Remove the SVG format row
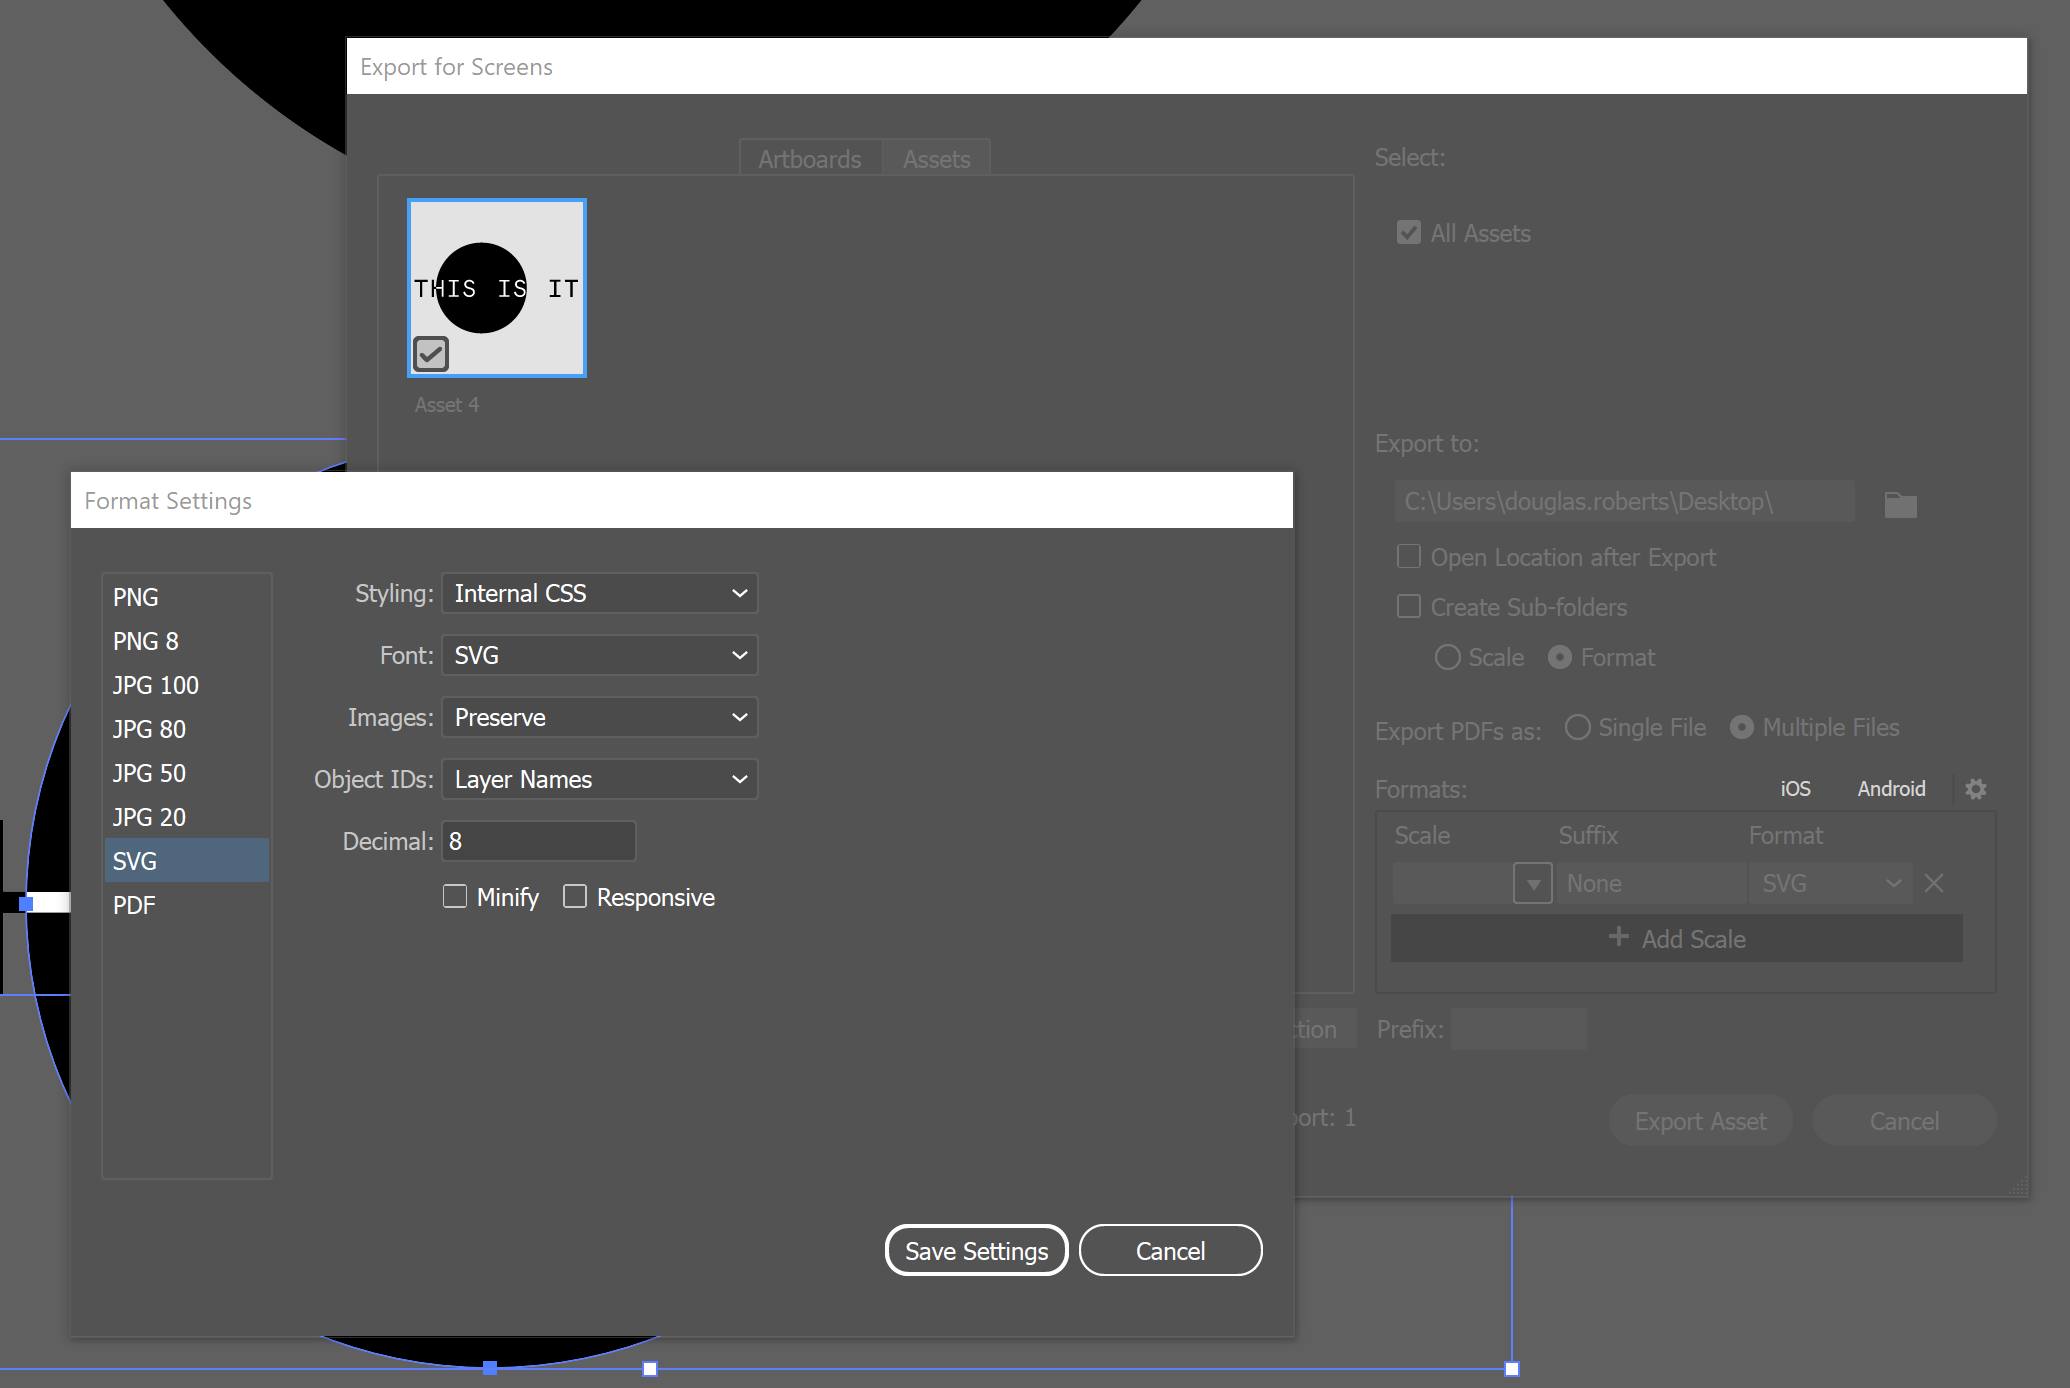Viewport: 2070px width, 1388px height. click(x=1934, y=883)
